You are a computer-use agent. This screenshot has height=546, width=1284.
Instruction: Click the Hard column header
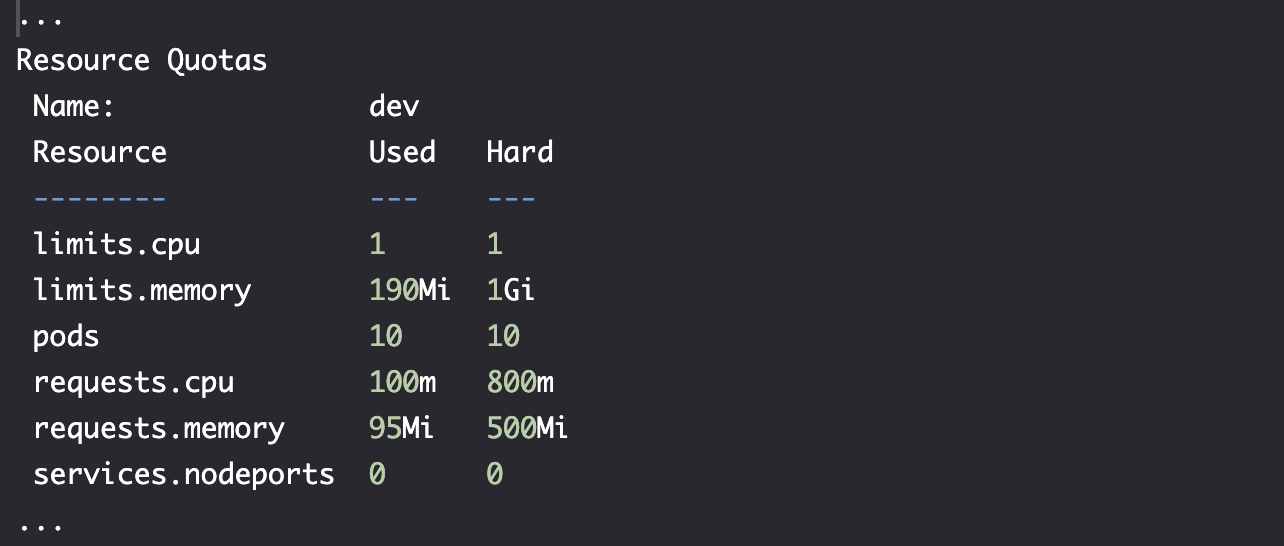coord(520,152)
